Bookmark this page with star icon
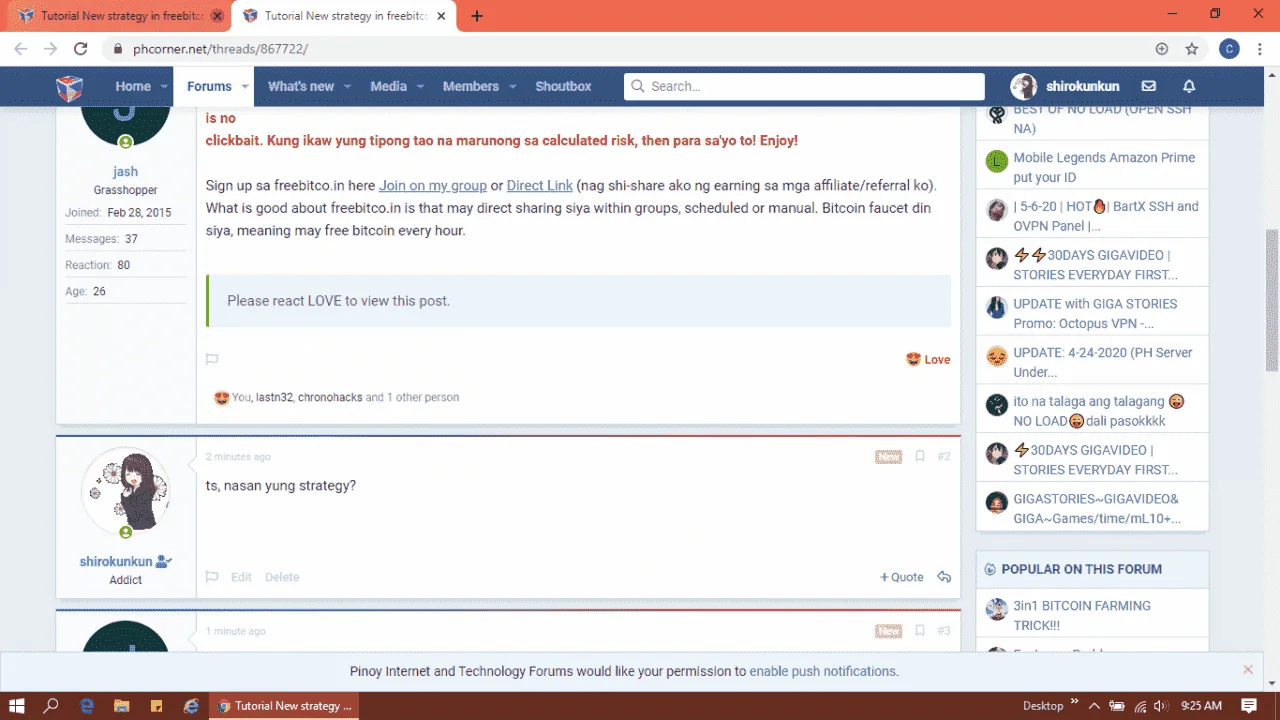 pos(1192,48)
